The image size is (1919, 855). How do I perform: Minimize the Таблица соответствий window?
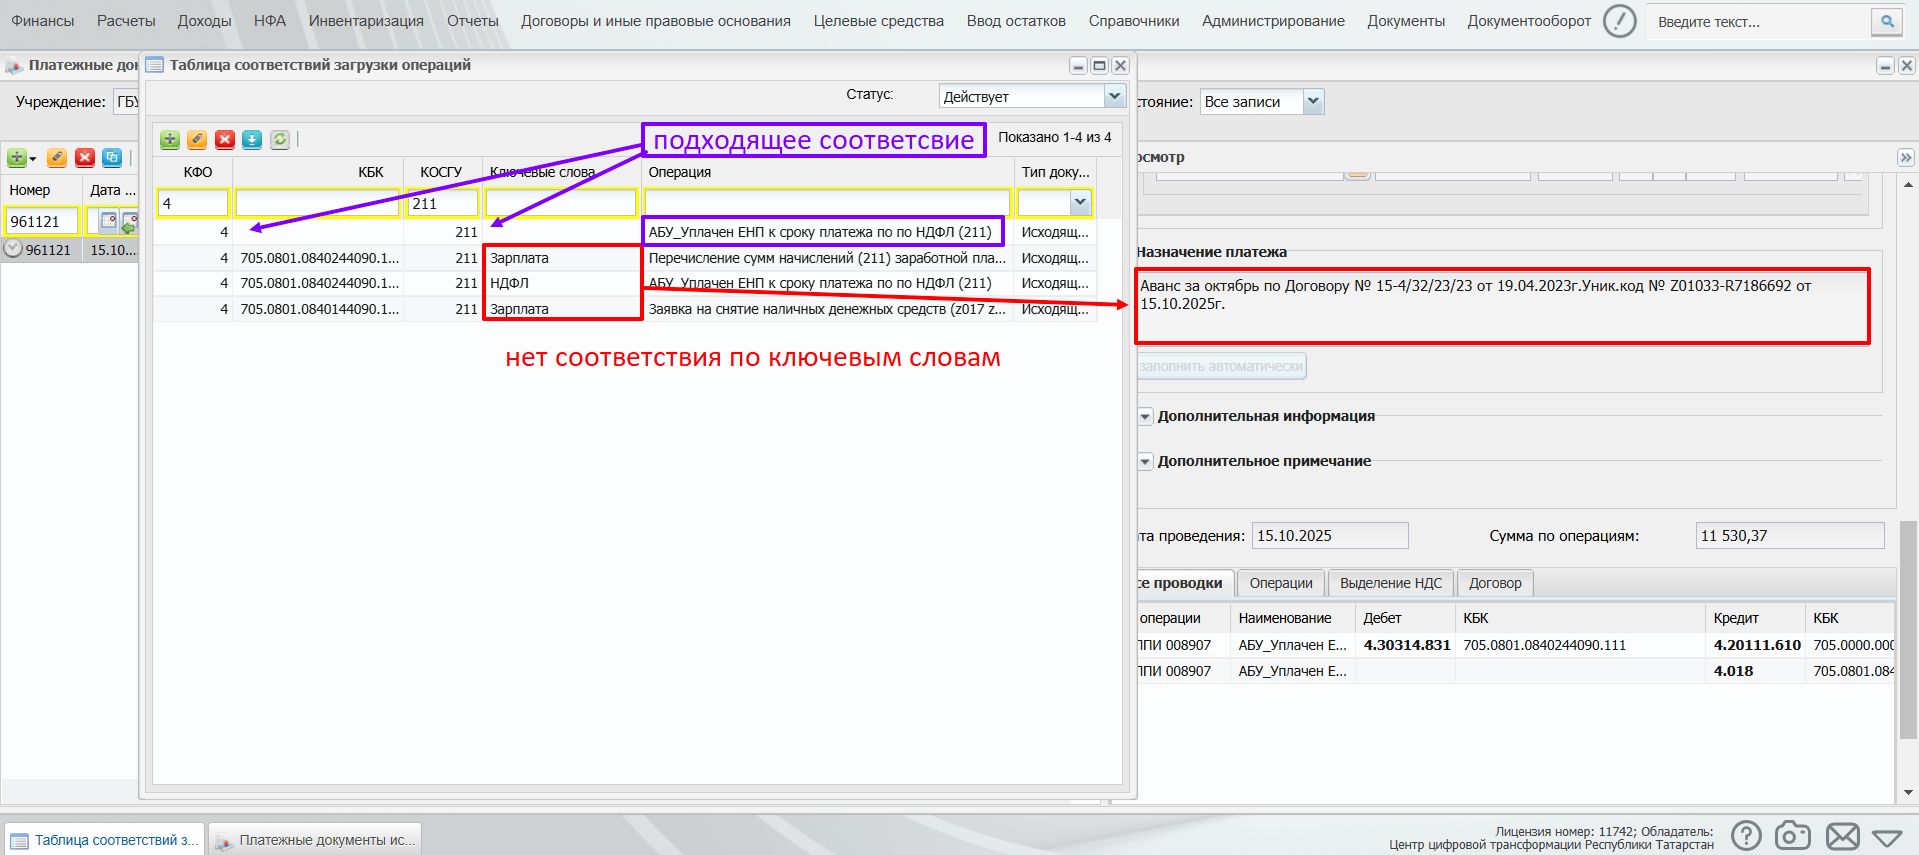tap(1078, 66)
